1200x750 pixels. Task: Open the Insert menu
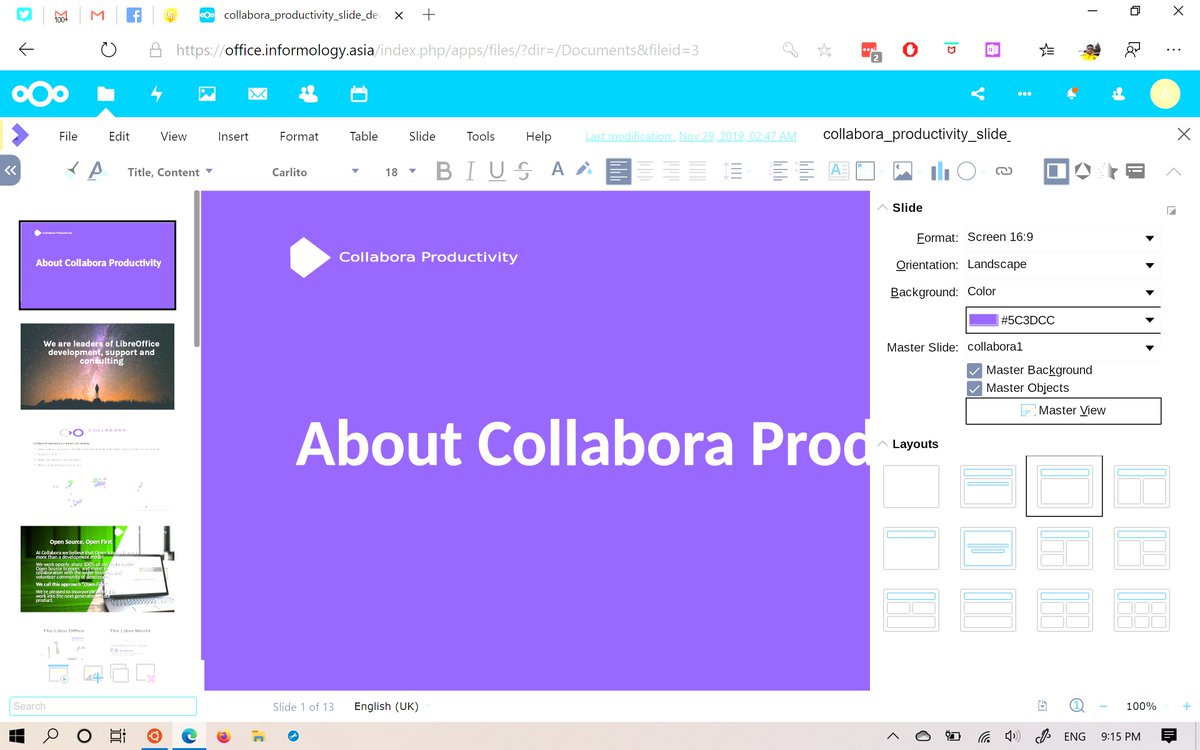(233, 136)
